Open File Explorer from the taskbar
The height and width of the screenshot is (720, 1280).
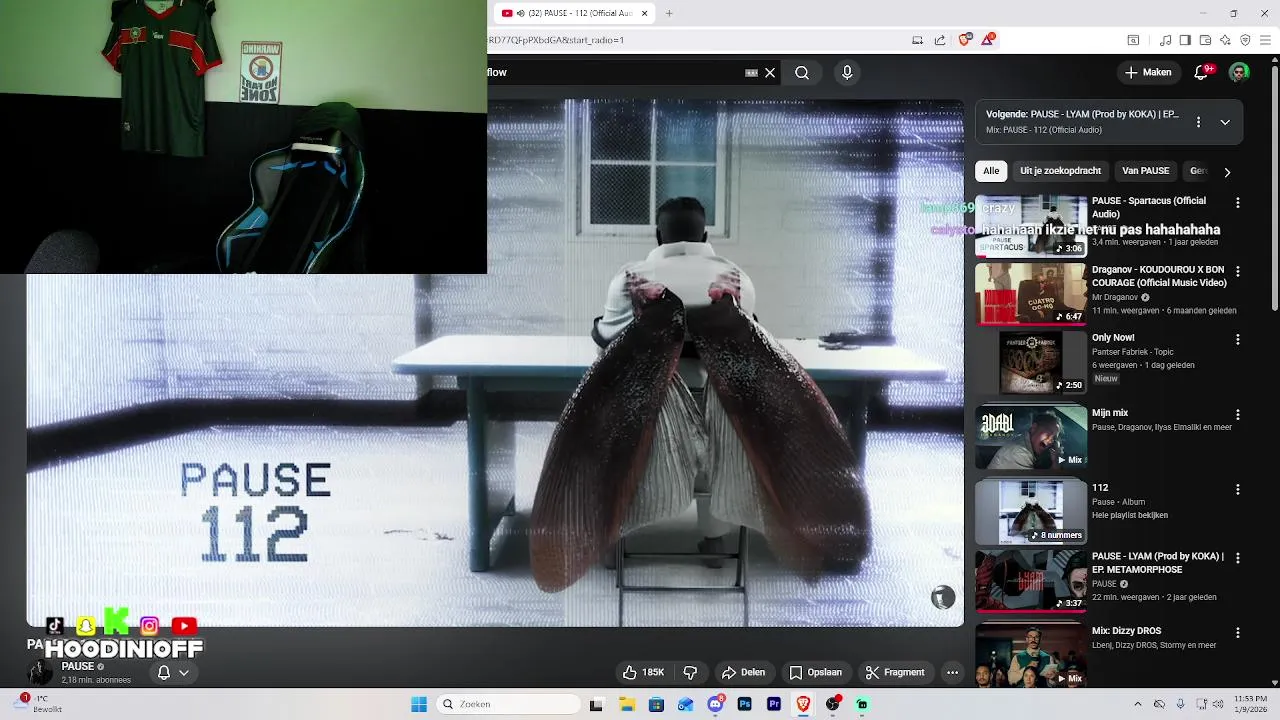pyautogui.click(x=627, y=704)
